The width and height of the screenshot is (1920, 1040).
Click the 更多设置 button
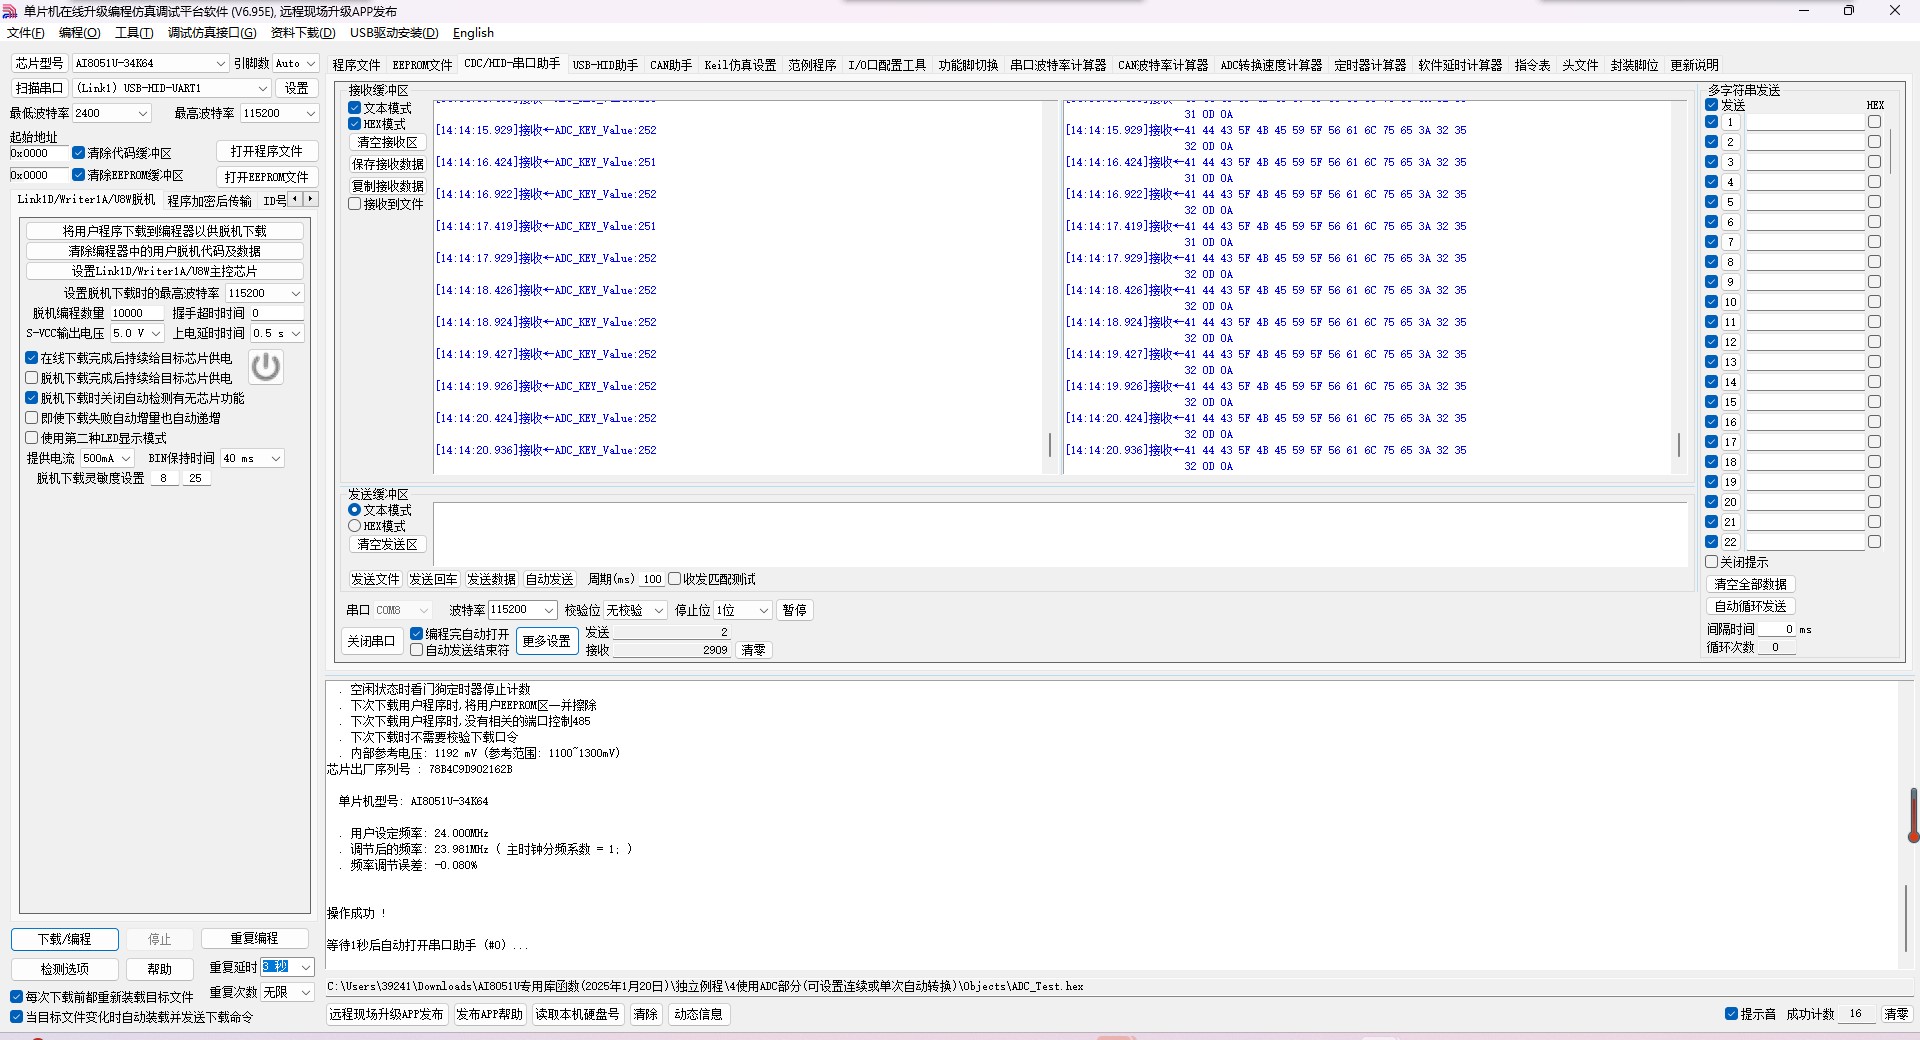point(547,641)
